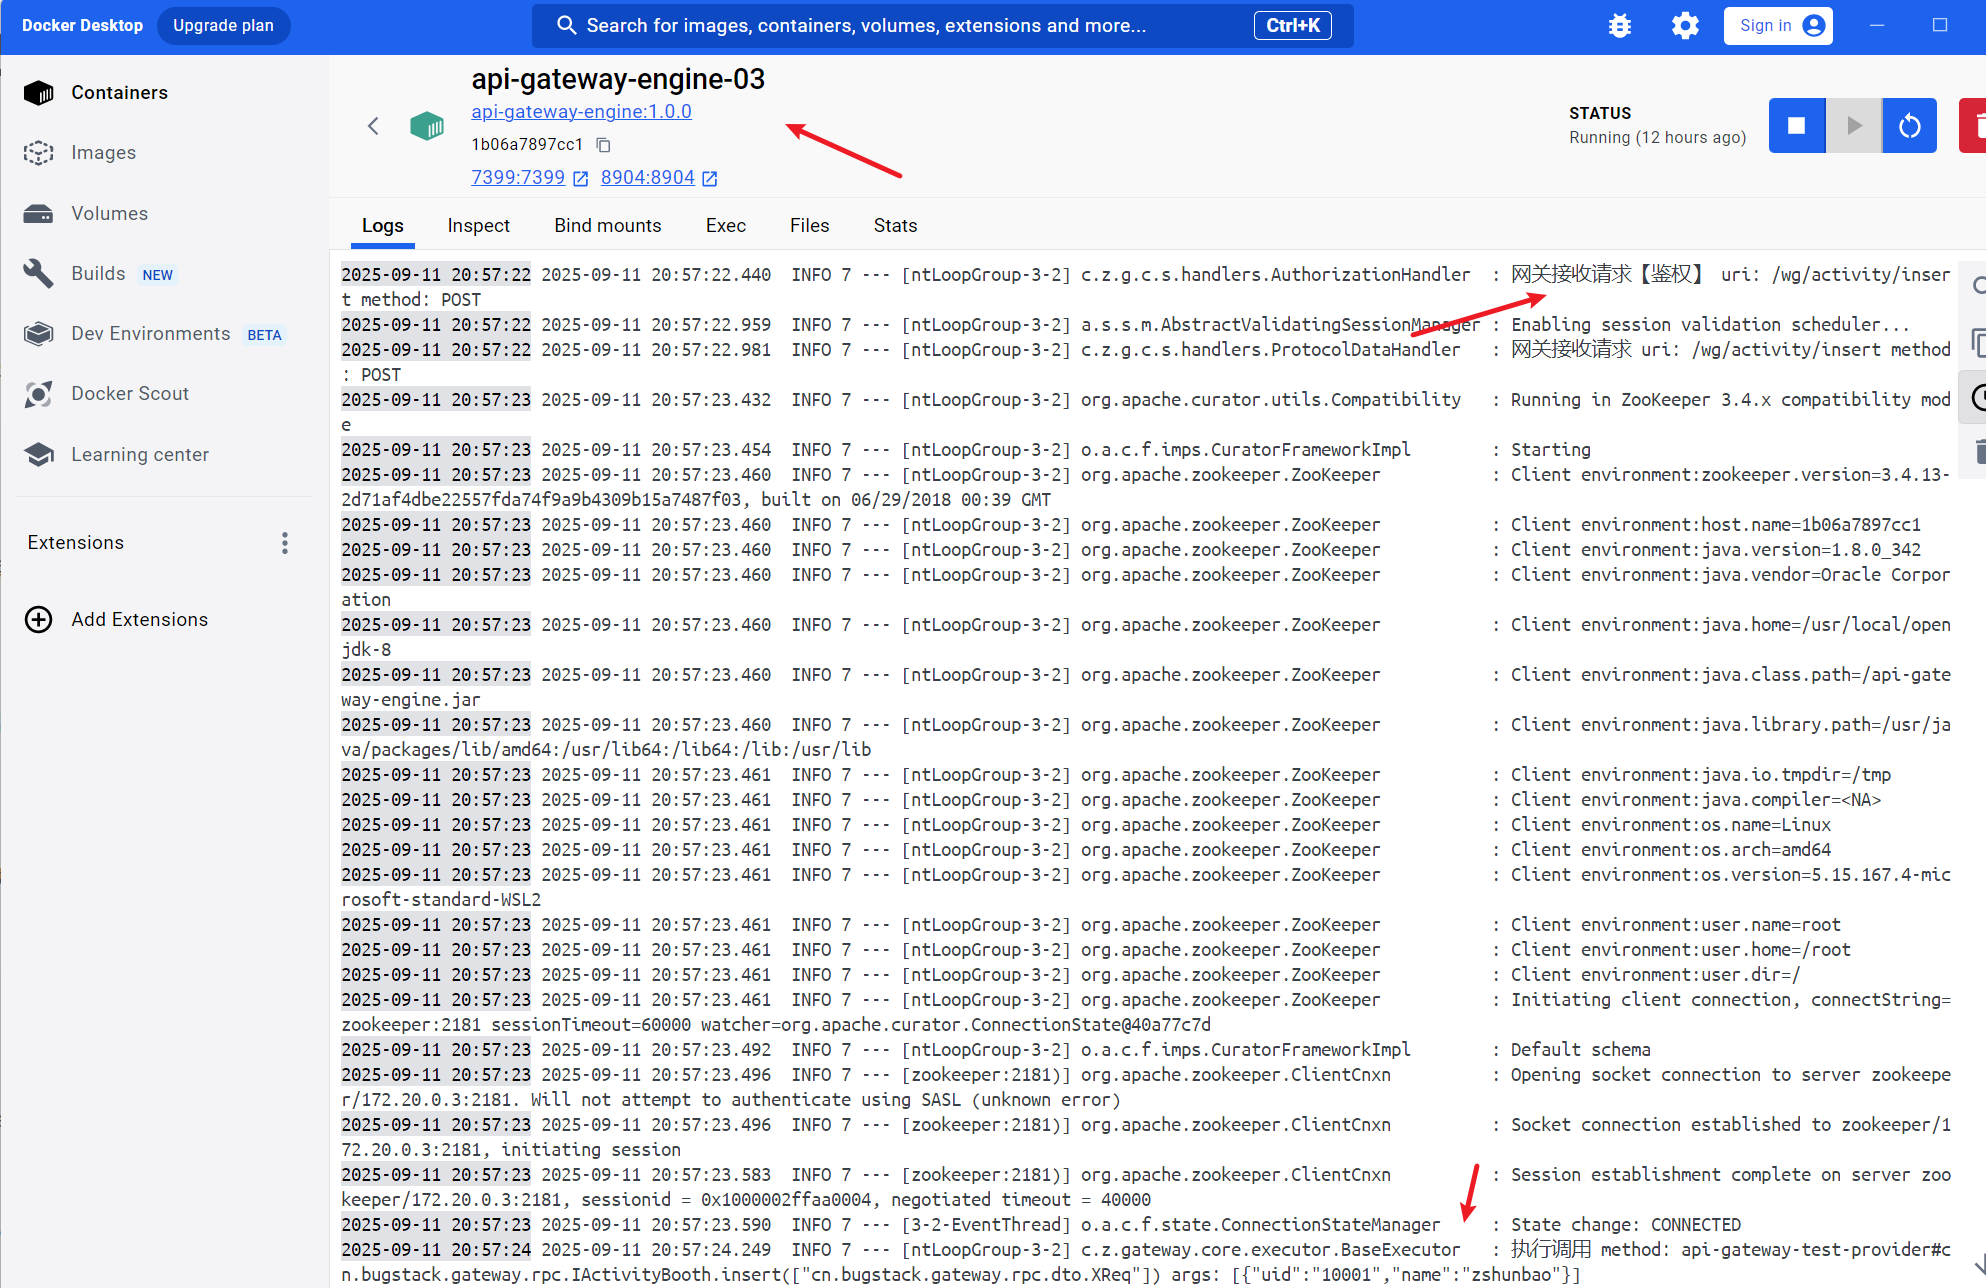Open the Exec tab
Image resolution: width=1986 pixels, height=1288 pixels.
(725, 226)
